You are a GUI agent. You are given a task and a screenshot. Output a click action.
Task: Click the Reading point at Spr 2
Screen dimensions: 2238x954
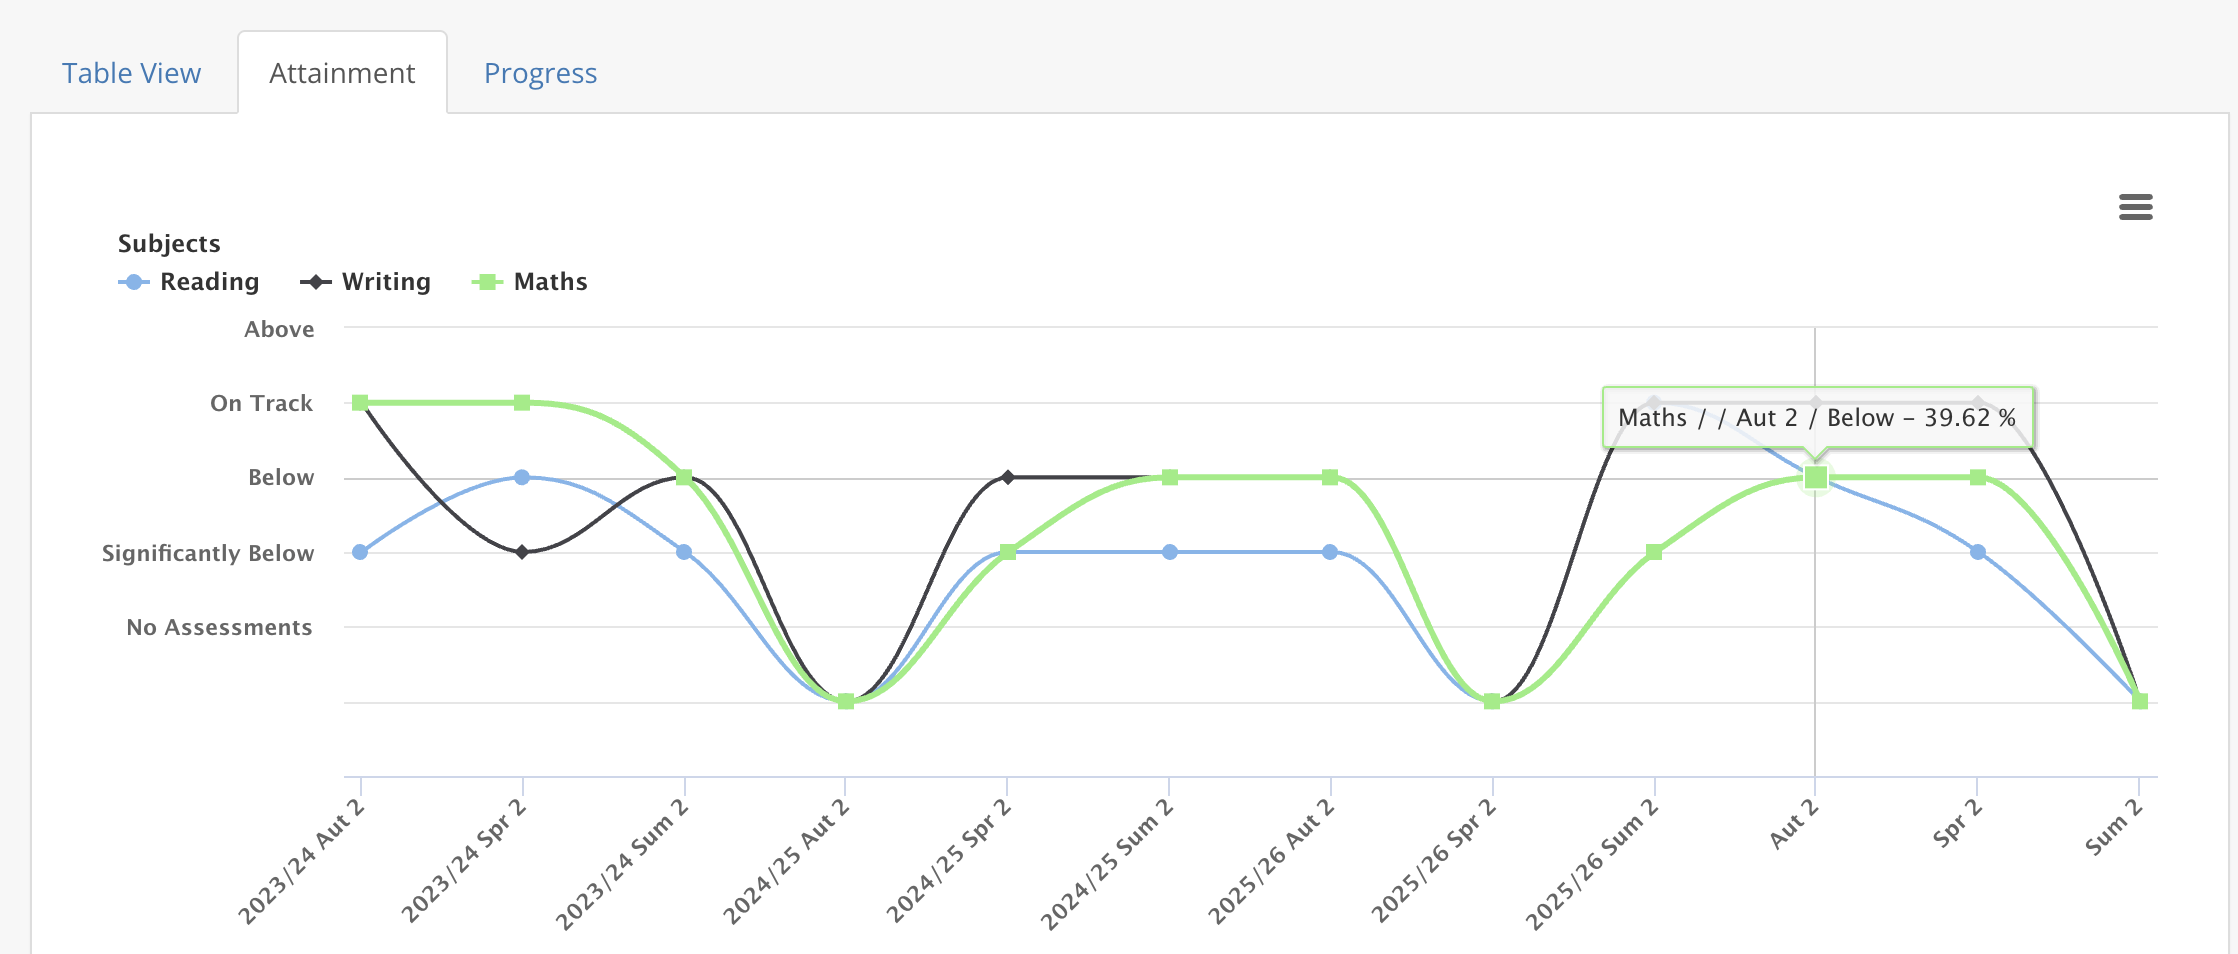(1978, 552)
